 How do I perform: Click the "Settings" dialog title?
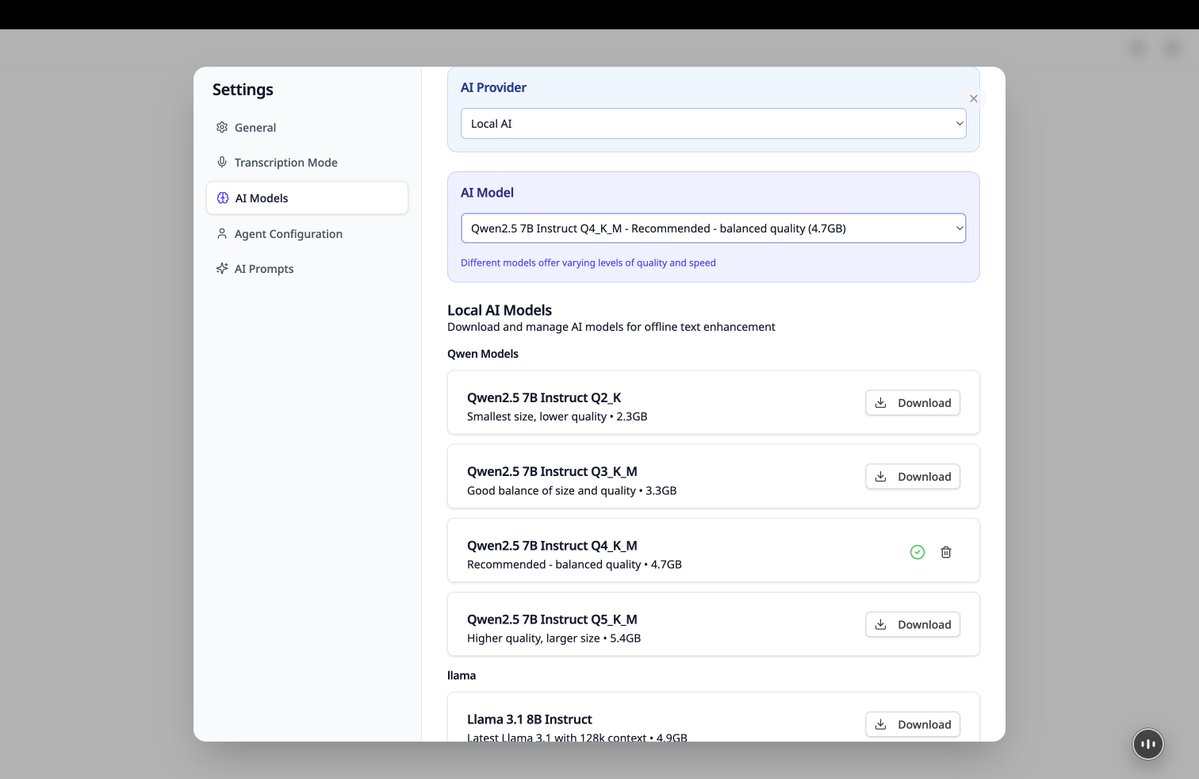(x=242, y=89)
